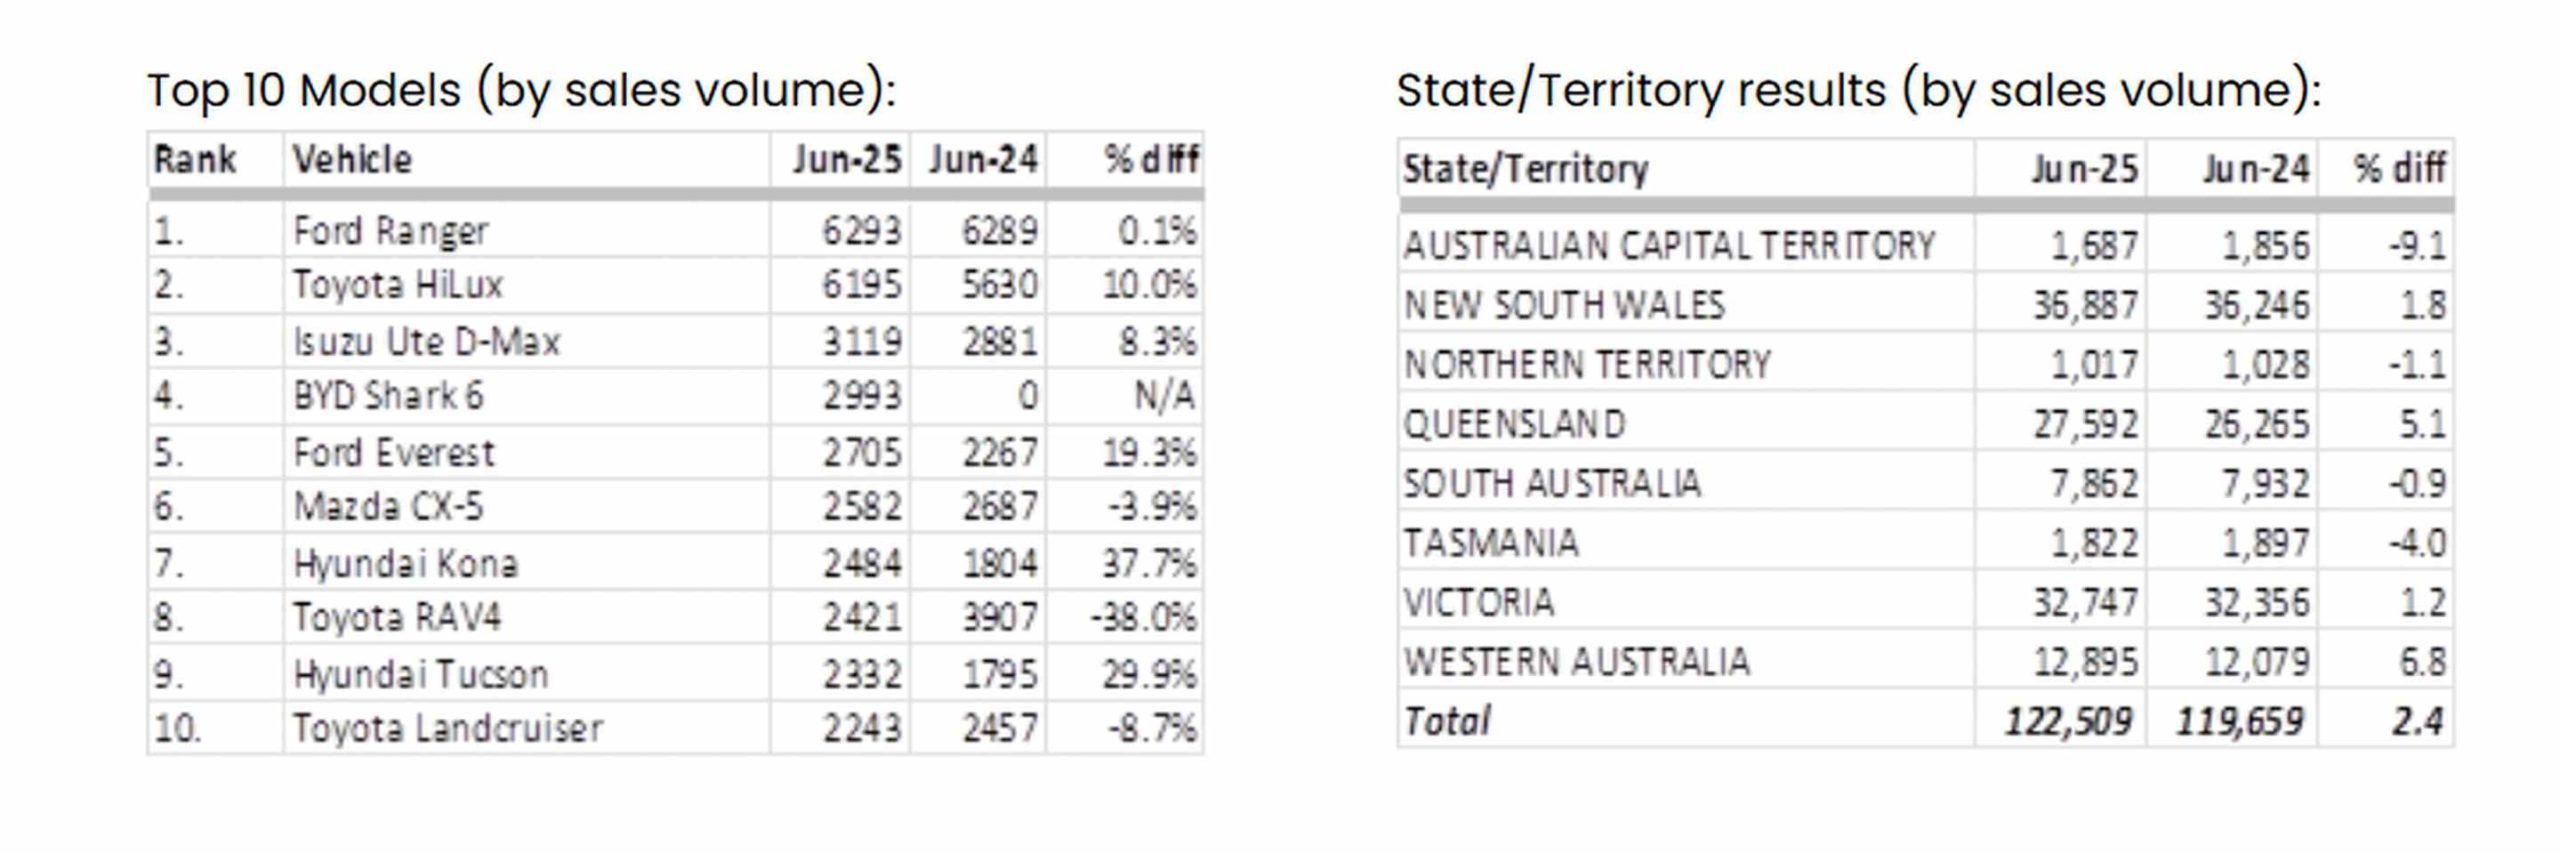The height and width of the screenshot is (853, 2560).
Task: Select the Total Jun-25 value 122,509
Action: (x=2068, y=721)
